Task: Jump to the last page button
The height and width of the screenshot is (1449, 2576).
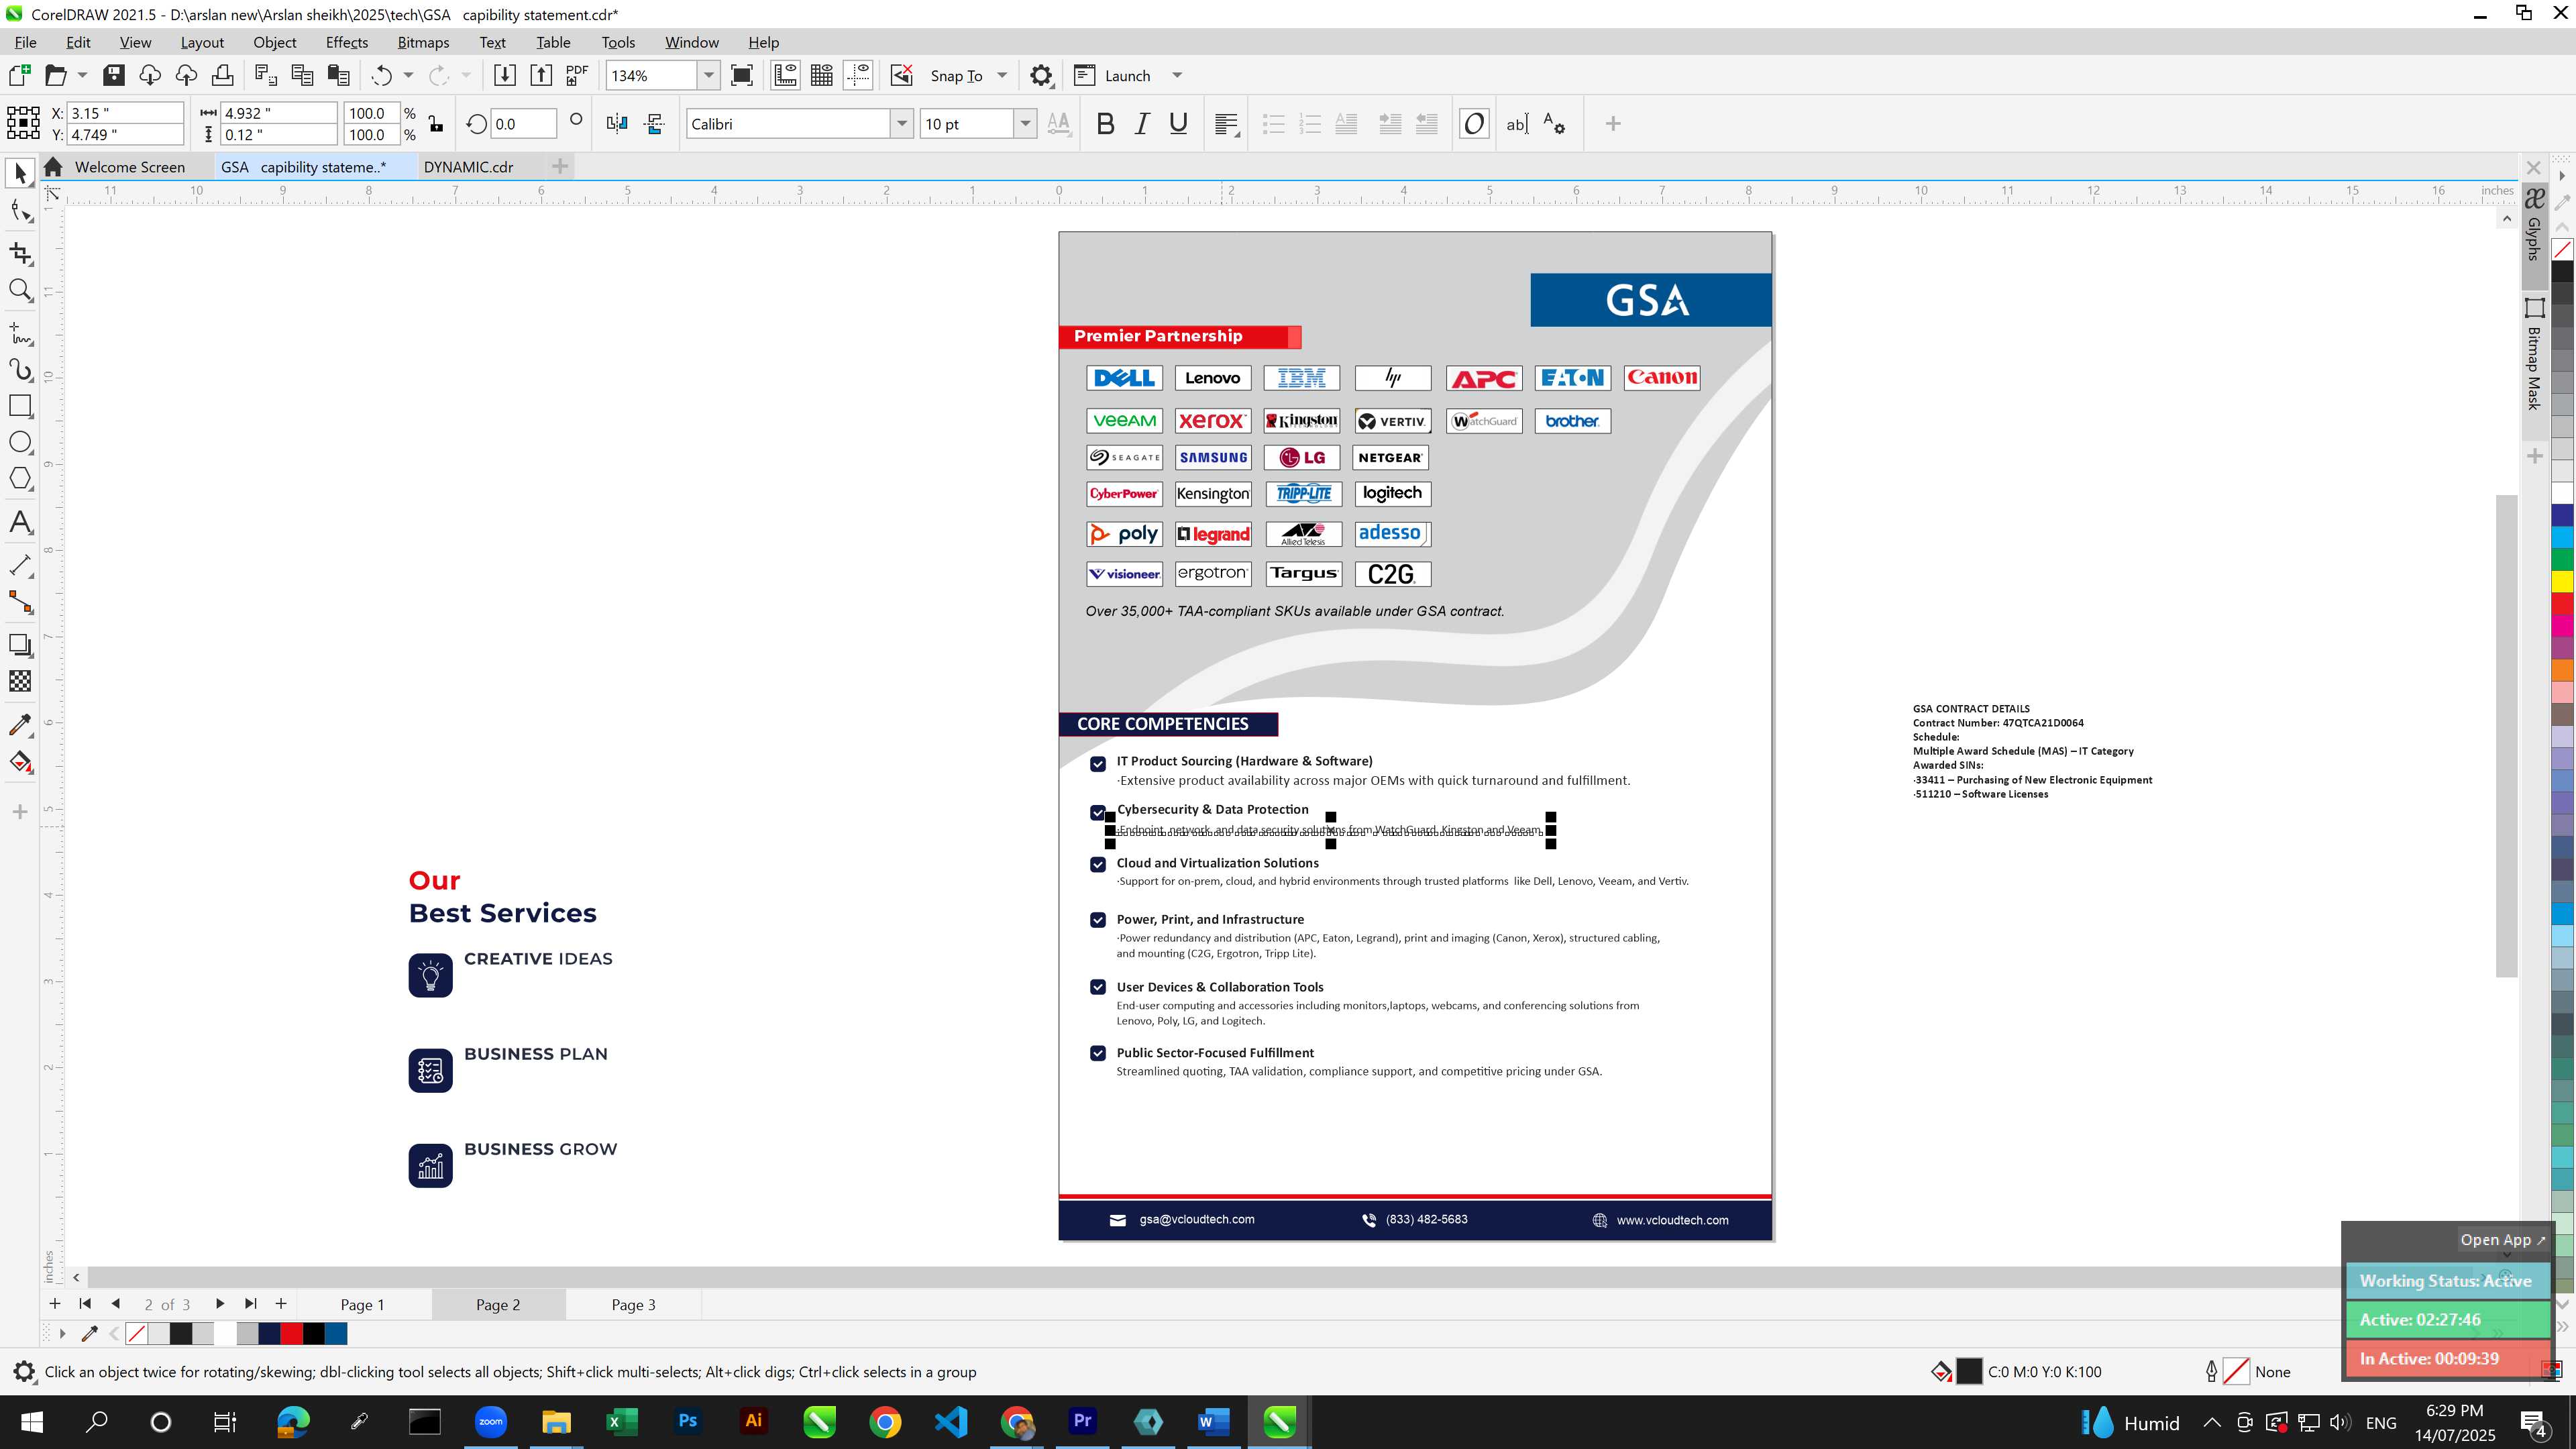Action: [x=251, y=1304]
